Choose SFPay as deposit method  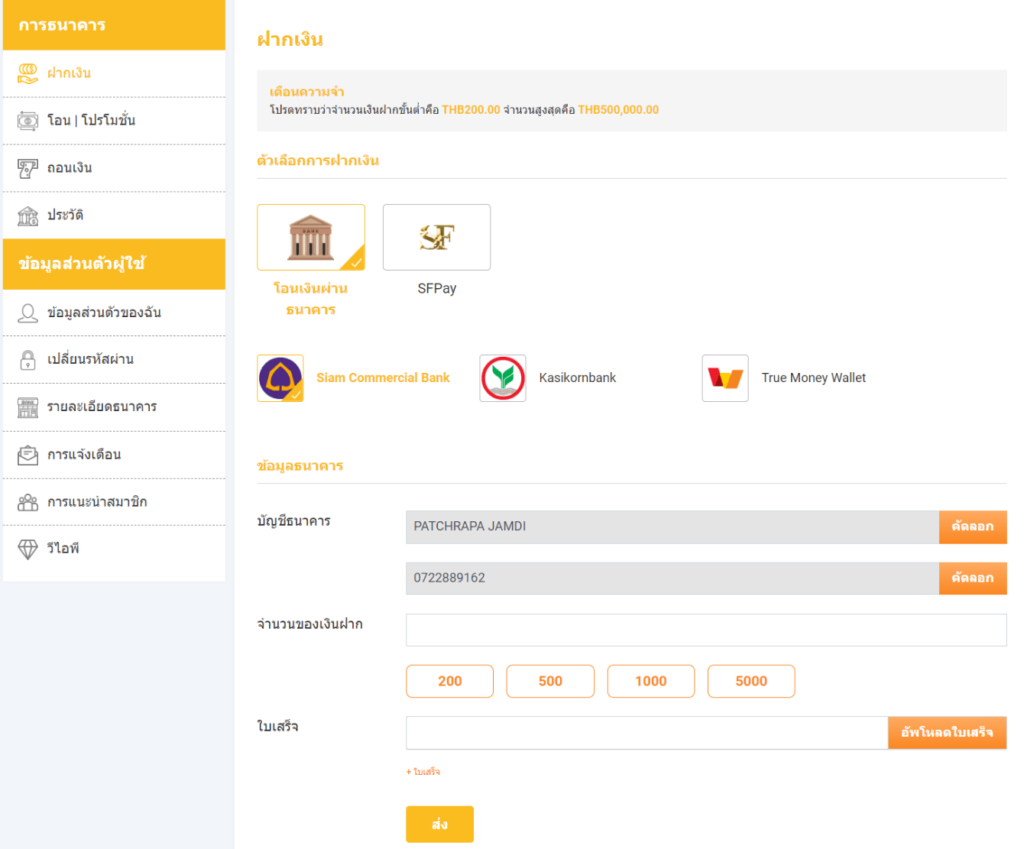[x=437, y=238]
